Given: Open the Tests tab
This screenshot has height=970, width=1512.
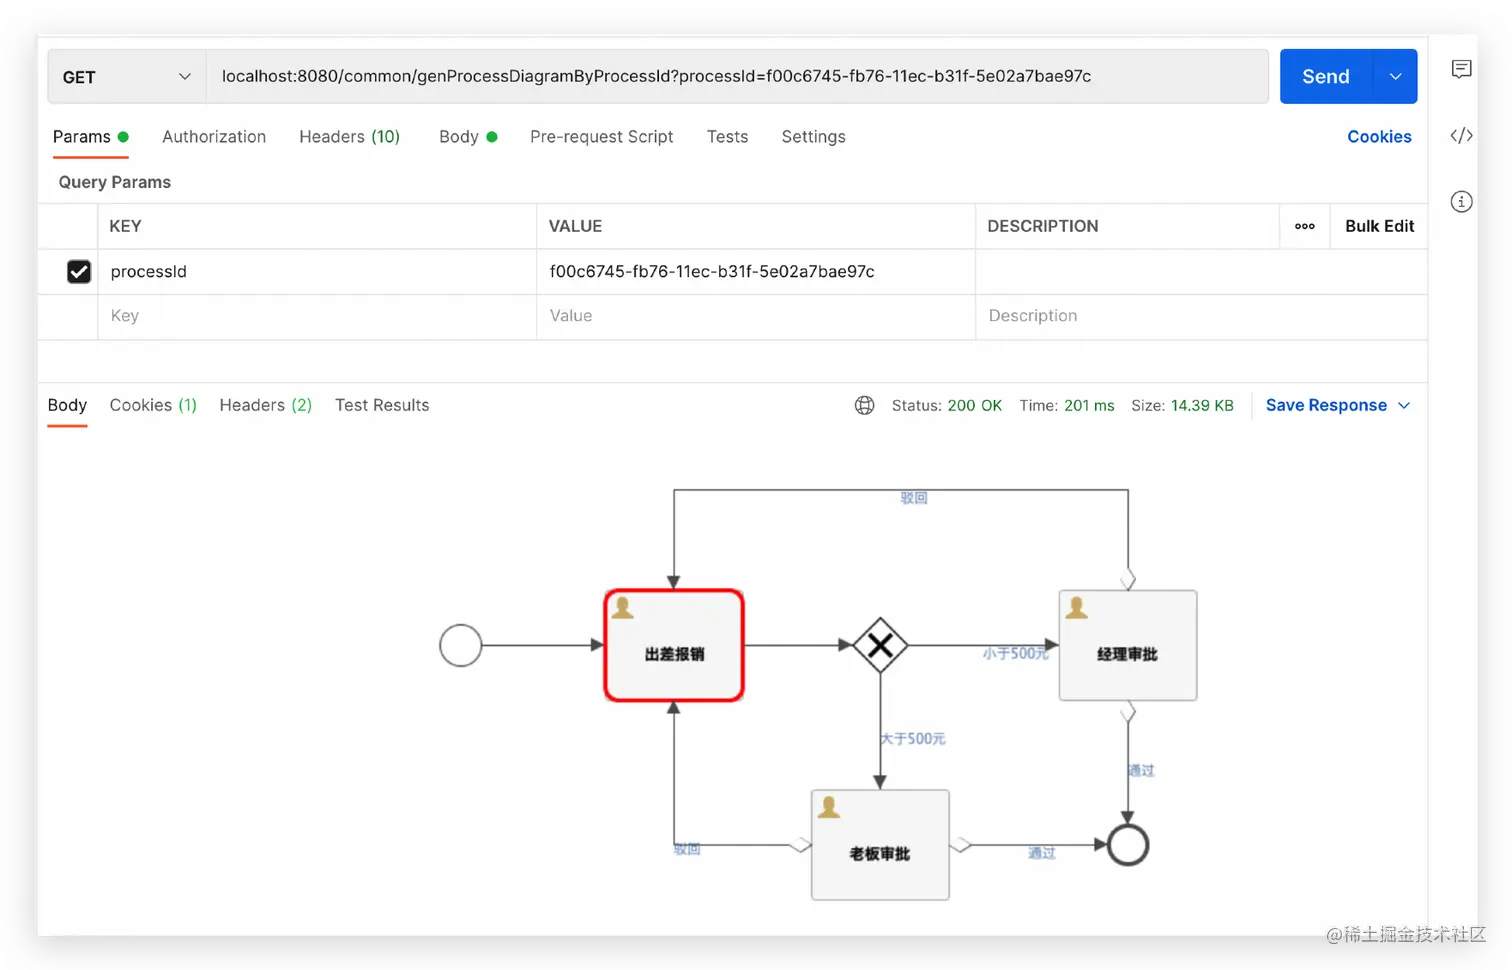Looking at the screenshot, I should click(x=727, y=137).
